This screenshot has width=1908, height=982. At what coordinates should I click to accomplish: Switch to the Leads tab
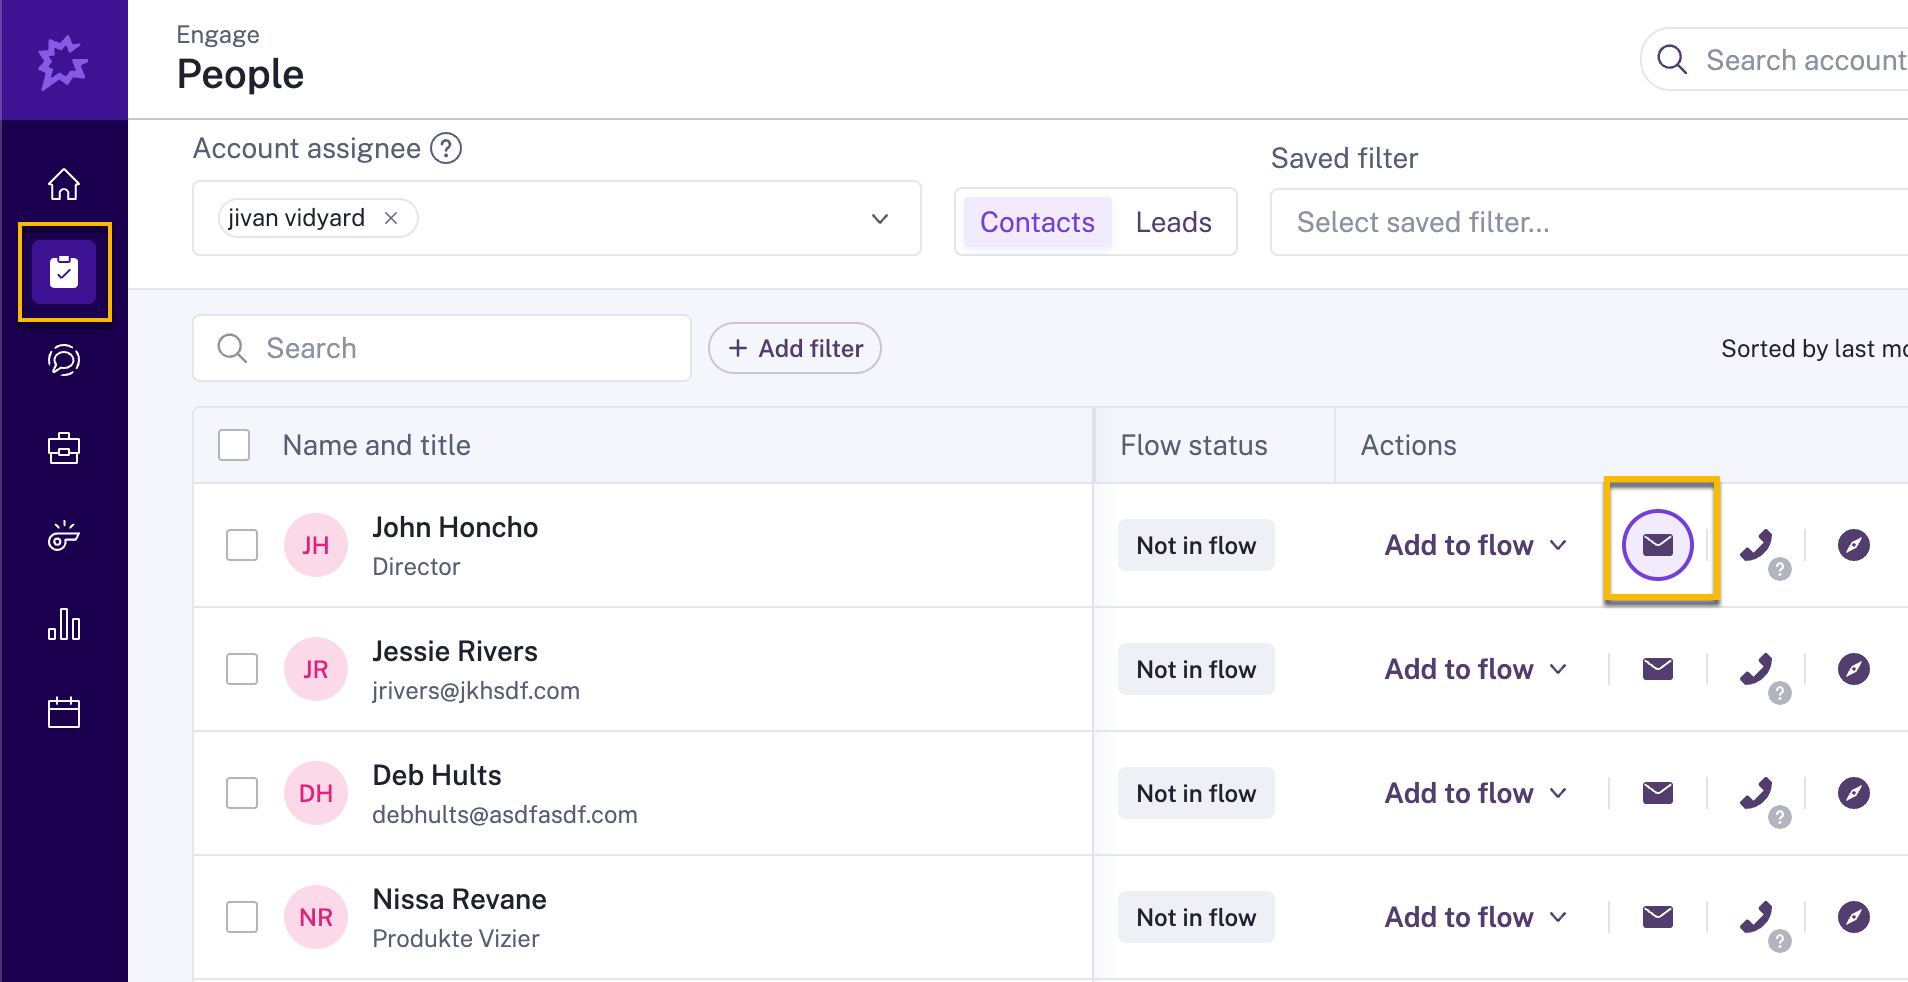1173,222
